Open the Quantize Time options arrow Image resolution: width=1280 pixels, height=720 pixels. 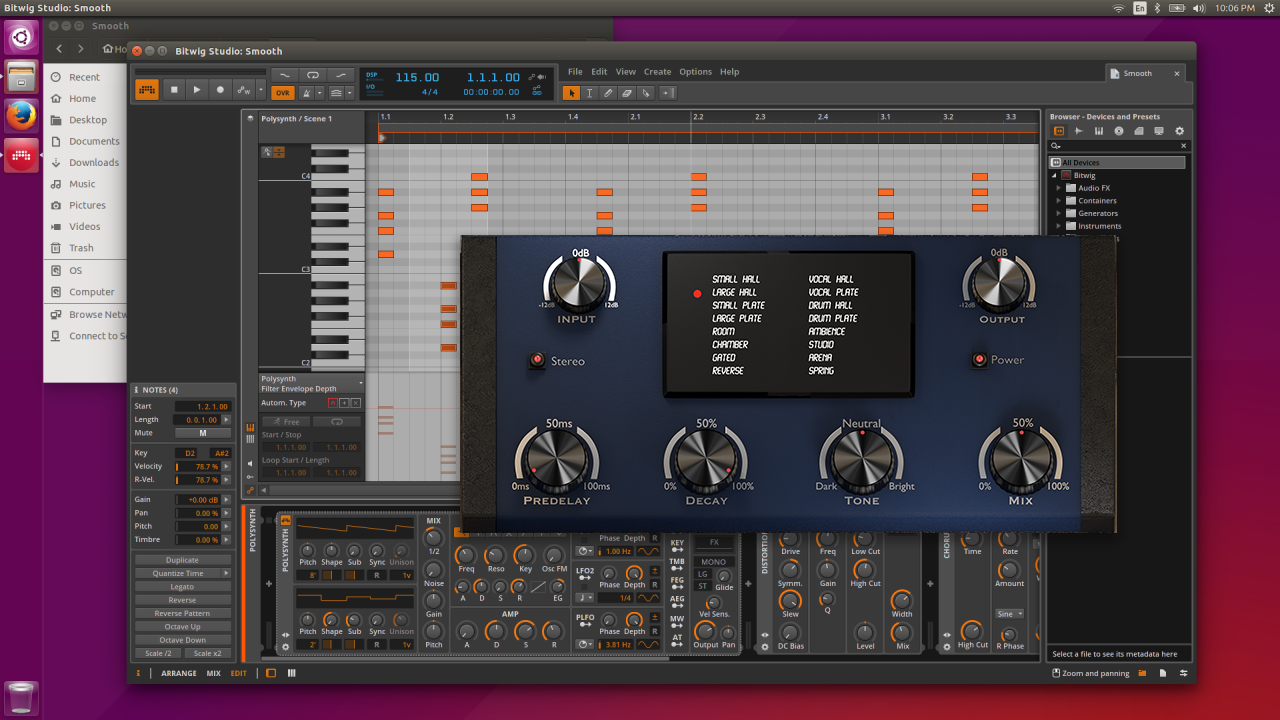pyautogui.click(x=226, y=573)
